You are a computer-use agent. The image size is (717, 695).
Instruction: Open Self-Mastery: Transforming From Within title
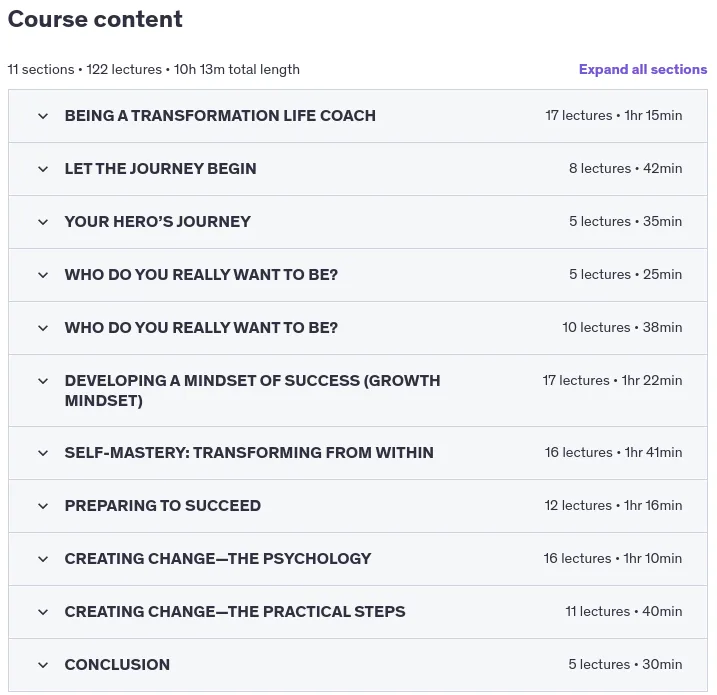point(249,453)
